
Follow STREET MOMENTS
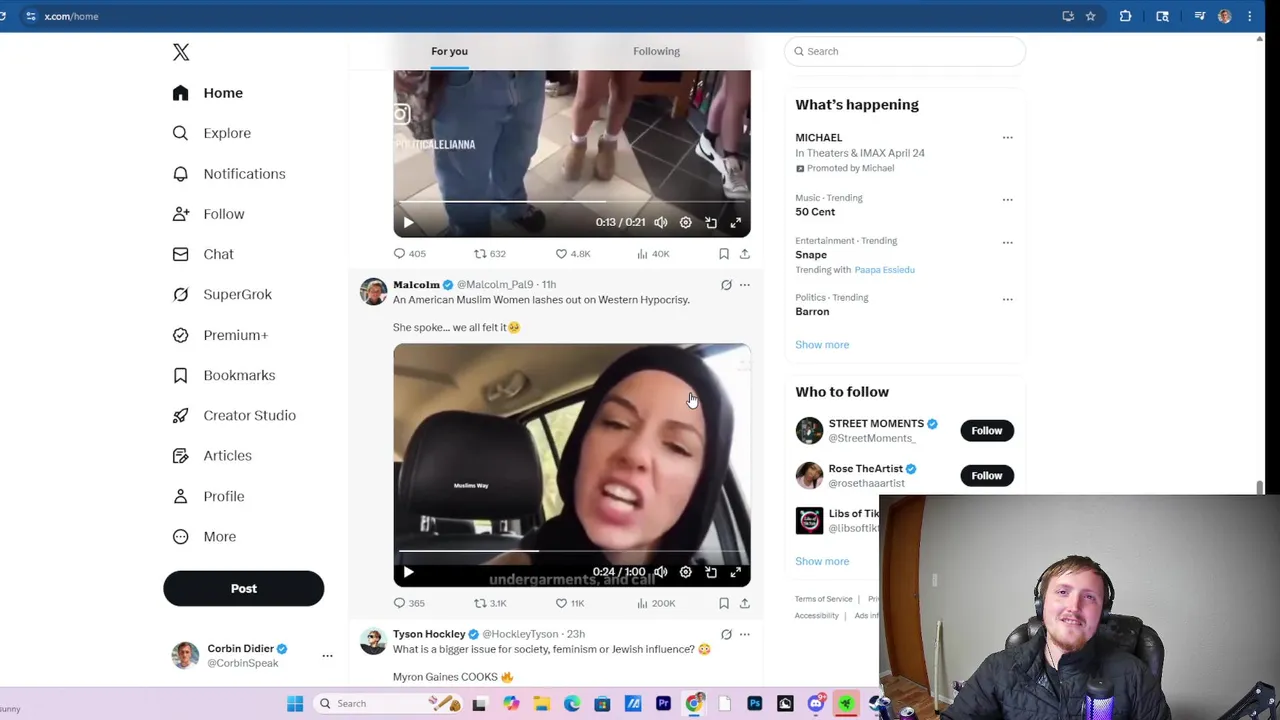coord(986,431)
